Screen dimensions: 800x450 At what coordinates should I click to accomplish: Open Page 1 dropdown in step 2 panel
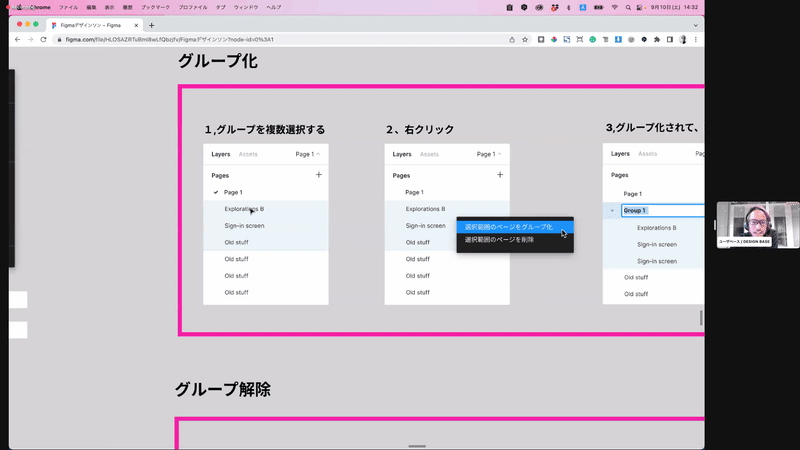(x=489, y=154)
